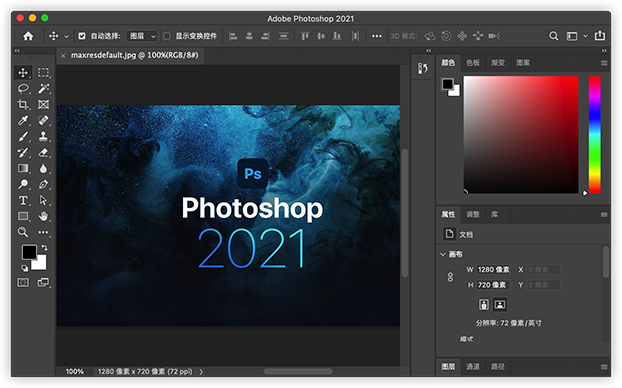Select the History Brush tool
622x388 pixels.
[x=23, y=152]
